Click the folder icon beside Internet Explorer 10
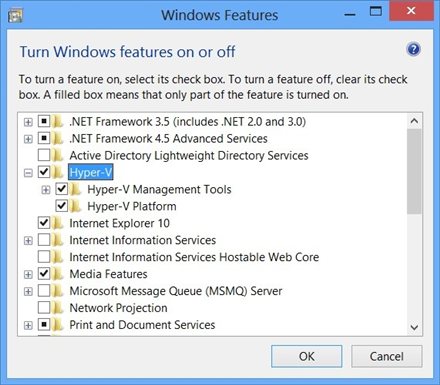The height and width of the screenshot is (385, 440). pyautogui.click(x=58, y=223)
